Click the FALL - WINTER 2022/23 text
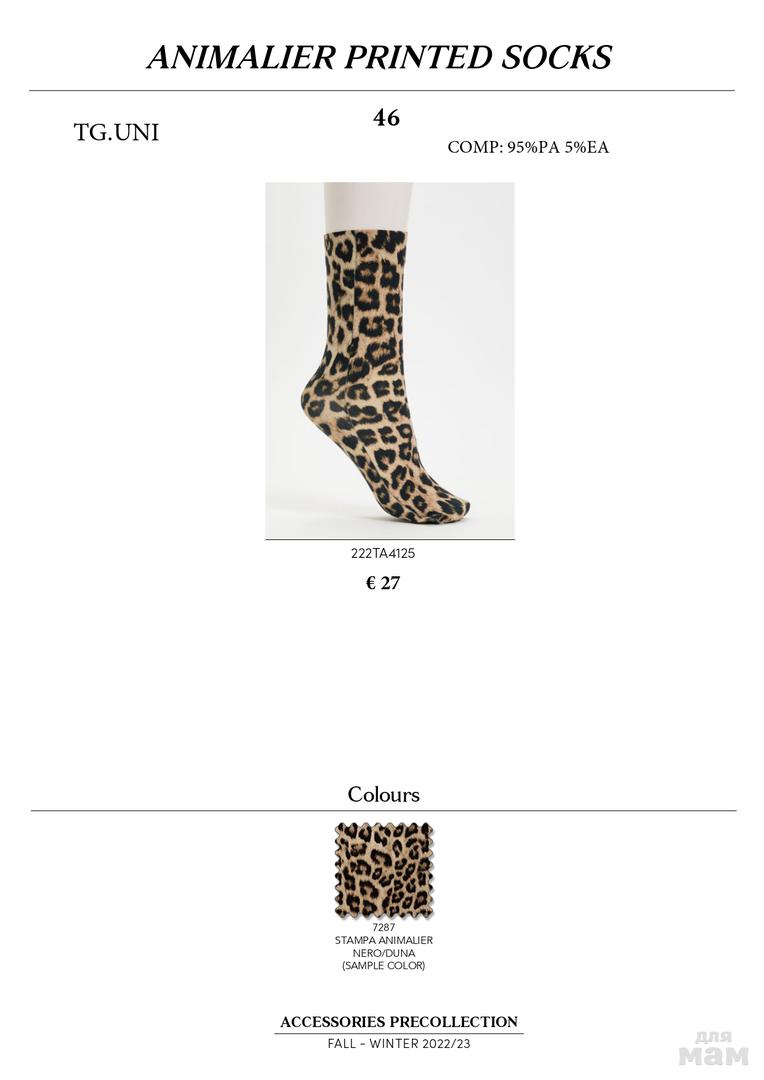This screenshot has width=764, height=1080. click(399, 1043)
